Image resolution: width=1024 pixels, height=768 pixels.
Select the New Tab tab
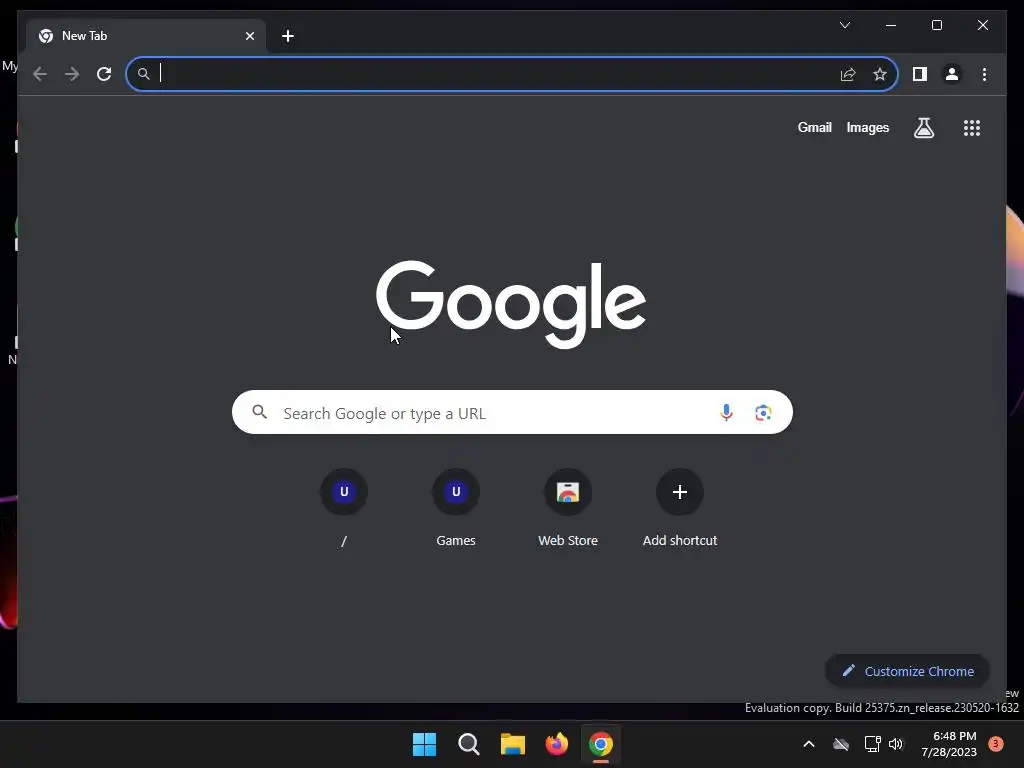pos(146,36)
